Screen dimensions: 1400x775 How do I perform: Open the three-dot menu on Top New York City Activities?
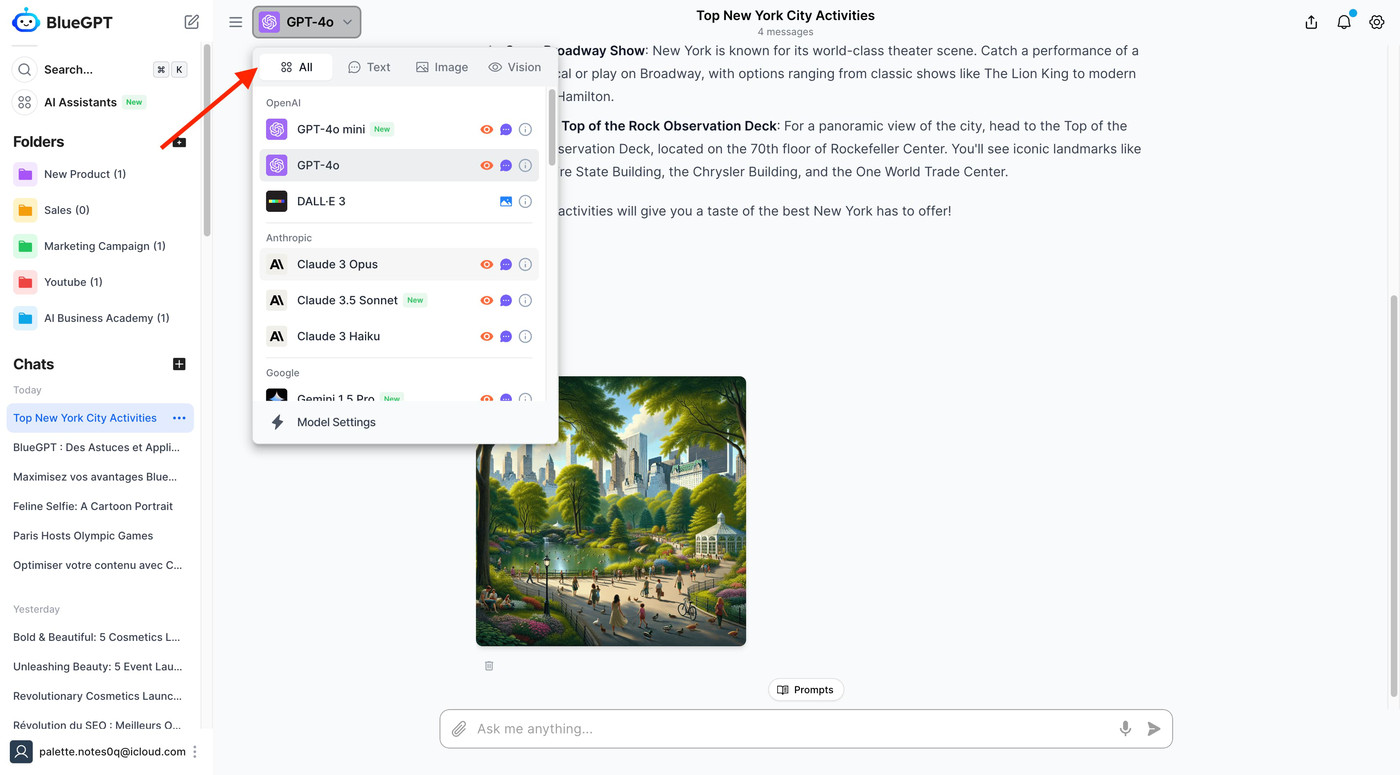(179, 418)
